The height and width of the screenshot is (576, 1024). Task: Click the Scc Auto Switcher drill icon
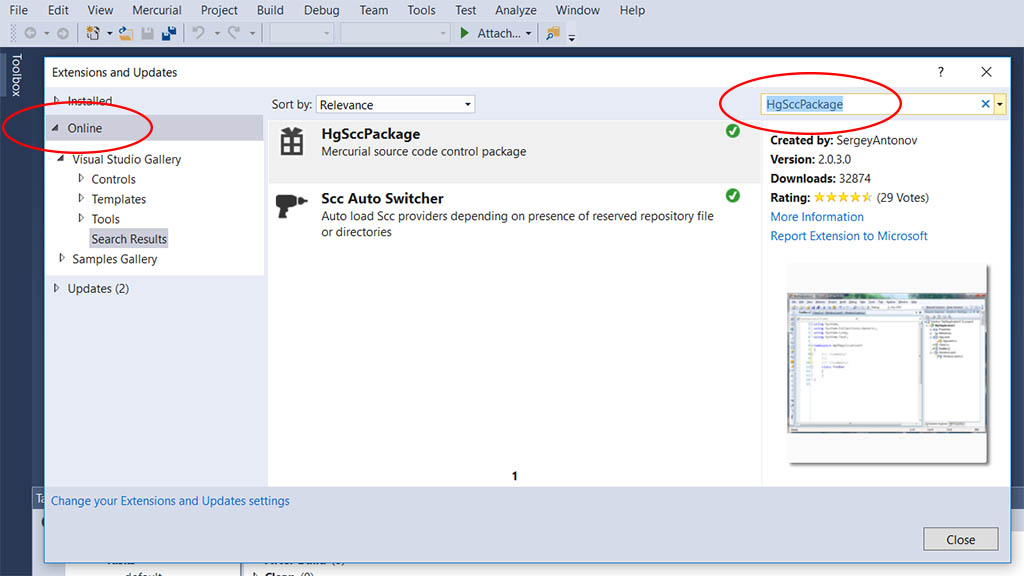click(291, 206)
